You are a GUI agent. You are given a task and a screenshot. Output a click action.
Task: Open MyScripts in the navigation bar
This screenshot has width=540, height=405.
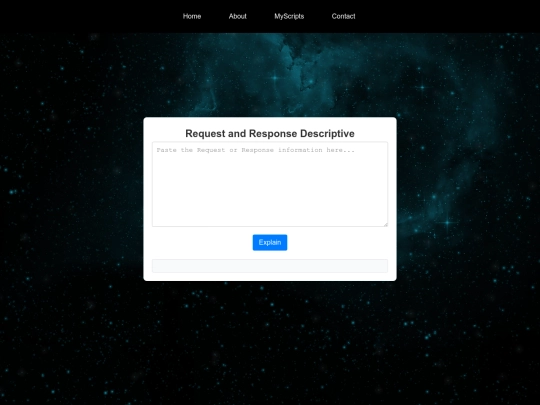pos(289,16)
